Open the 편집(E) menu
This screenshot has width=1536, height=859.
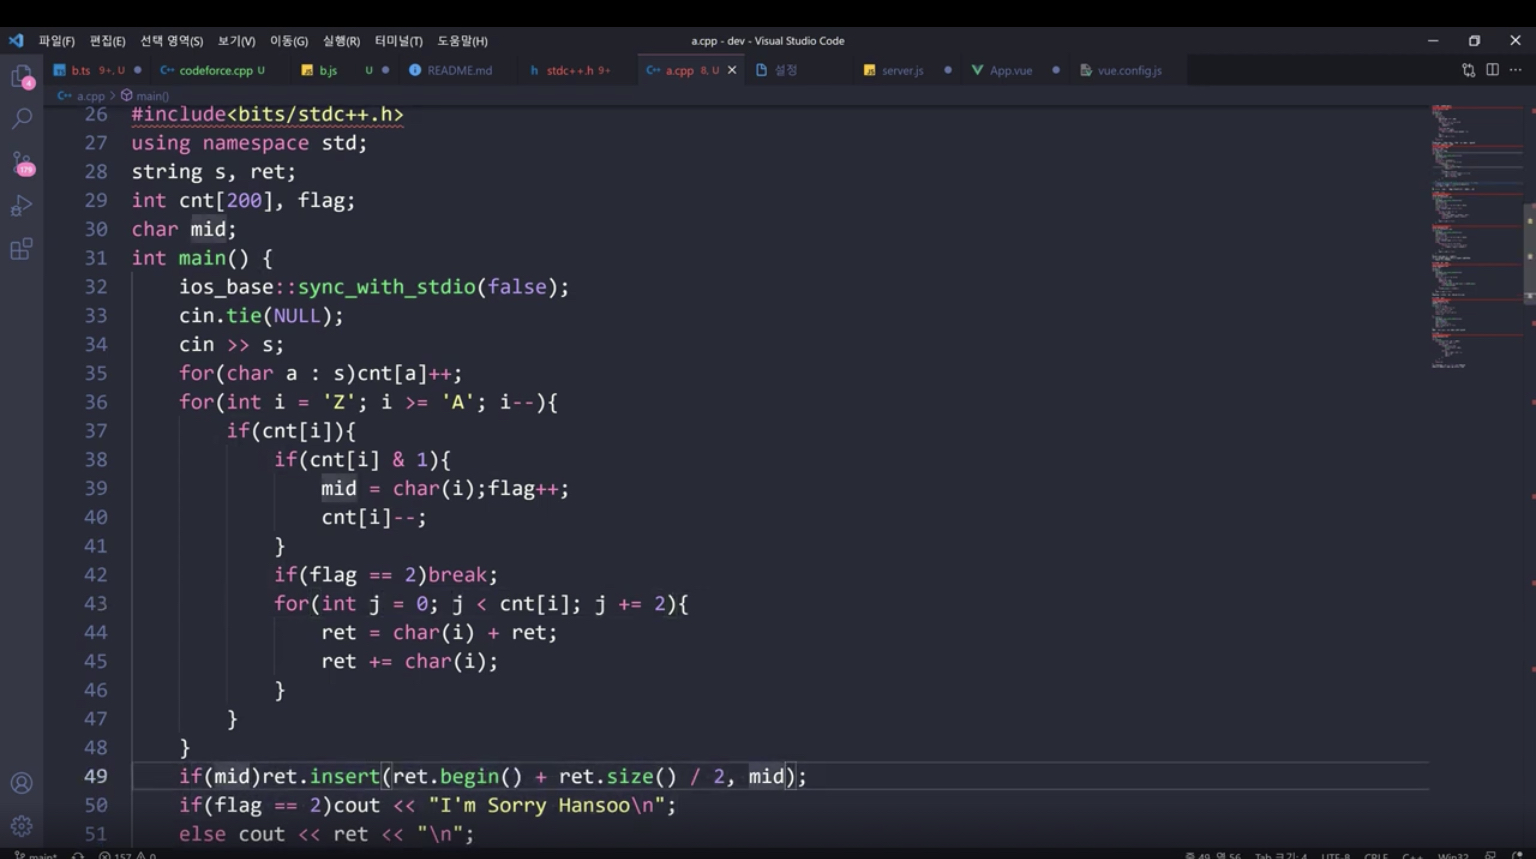coord(107,41)
